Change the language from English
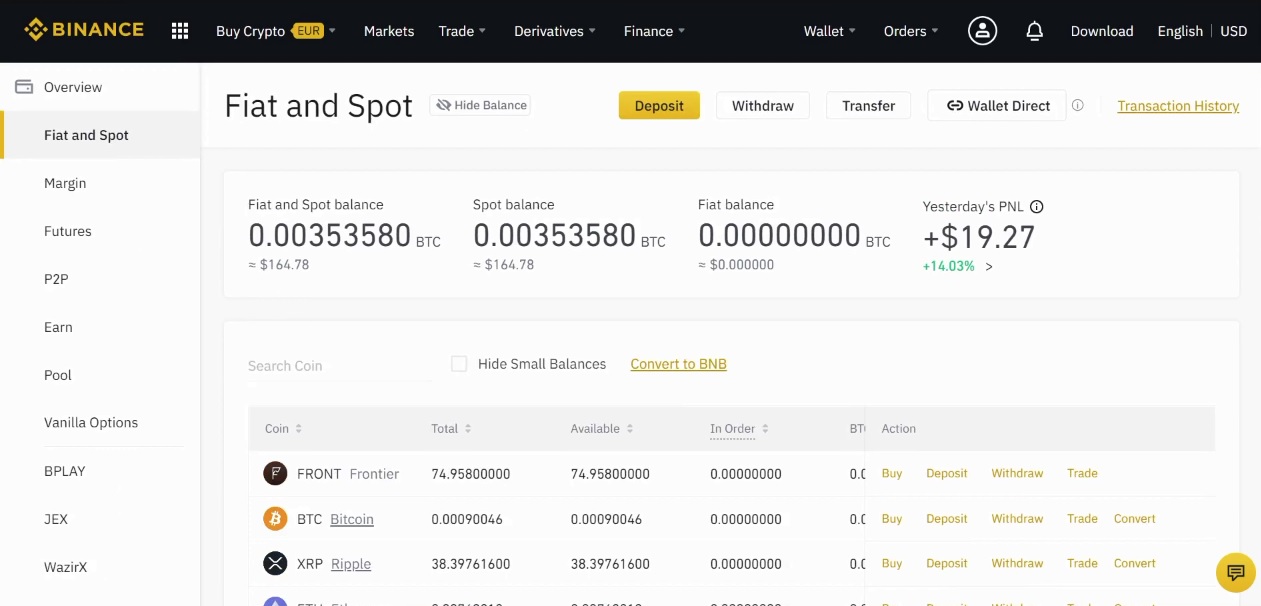The width and height of the screenshot is (1261, 606). click(x=1180, y=31)
